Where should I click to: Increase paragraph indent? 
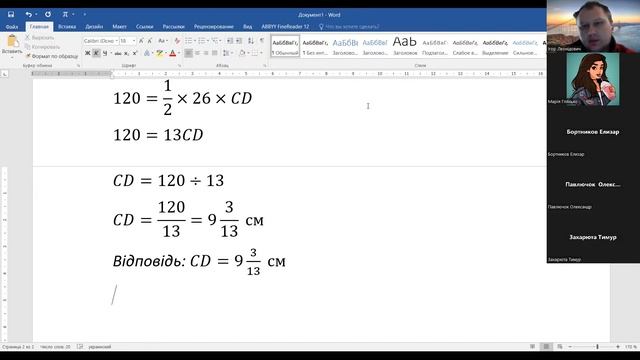pyautogui.click(x=239, y=41)
